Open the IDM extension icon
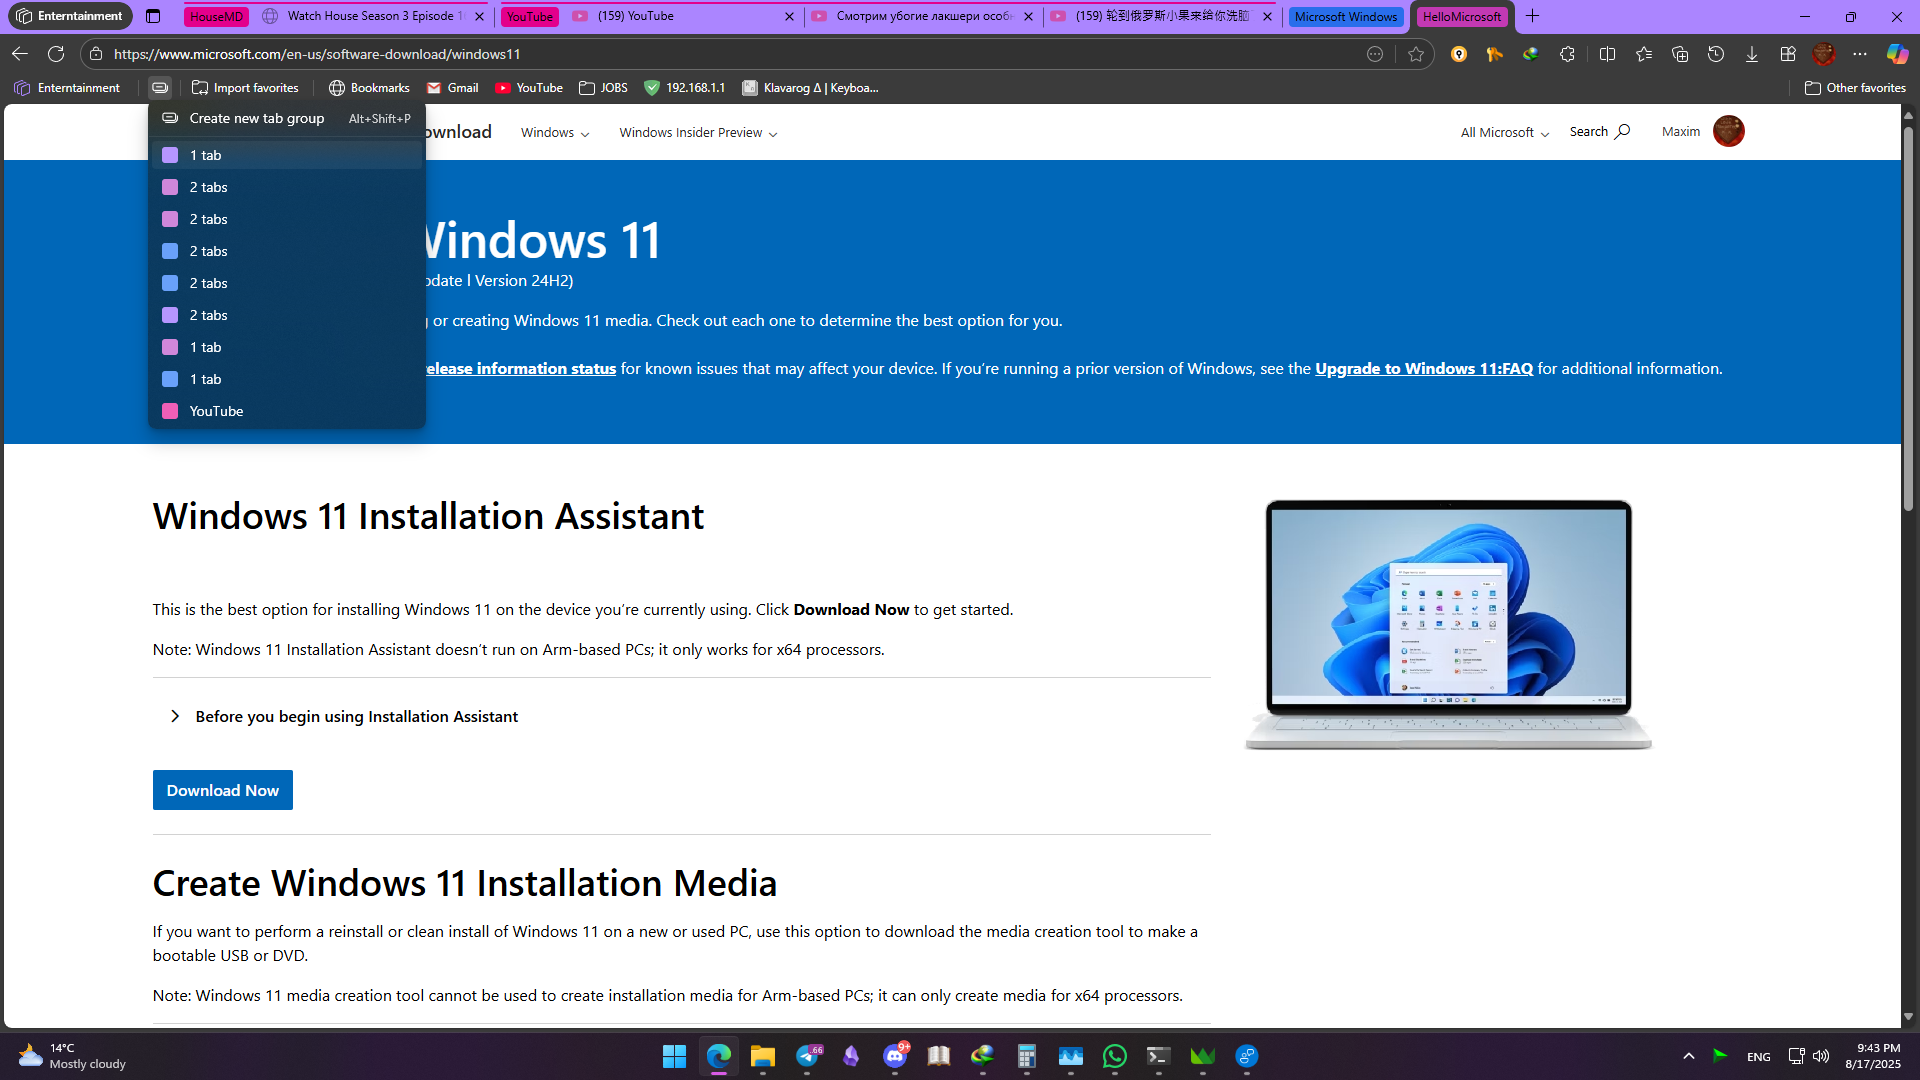Viewport: 1920px width, 1080px height. point(1532,54)
